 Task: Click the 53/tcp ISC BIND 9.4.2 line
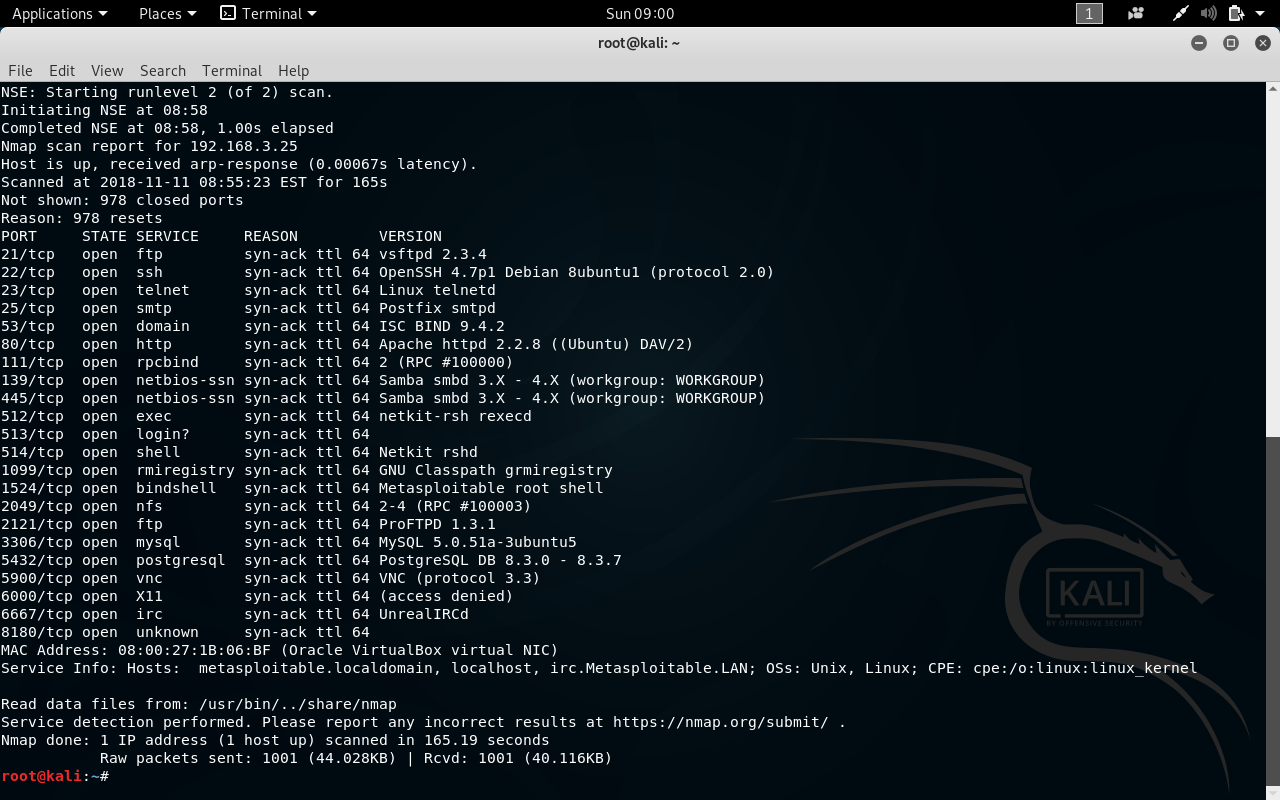pyautogui.click(x=253, y=326)
